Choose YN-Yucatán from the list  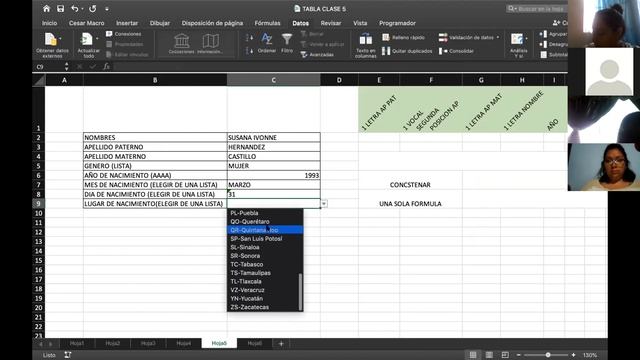pyautogui.click(x=265, y=299)
